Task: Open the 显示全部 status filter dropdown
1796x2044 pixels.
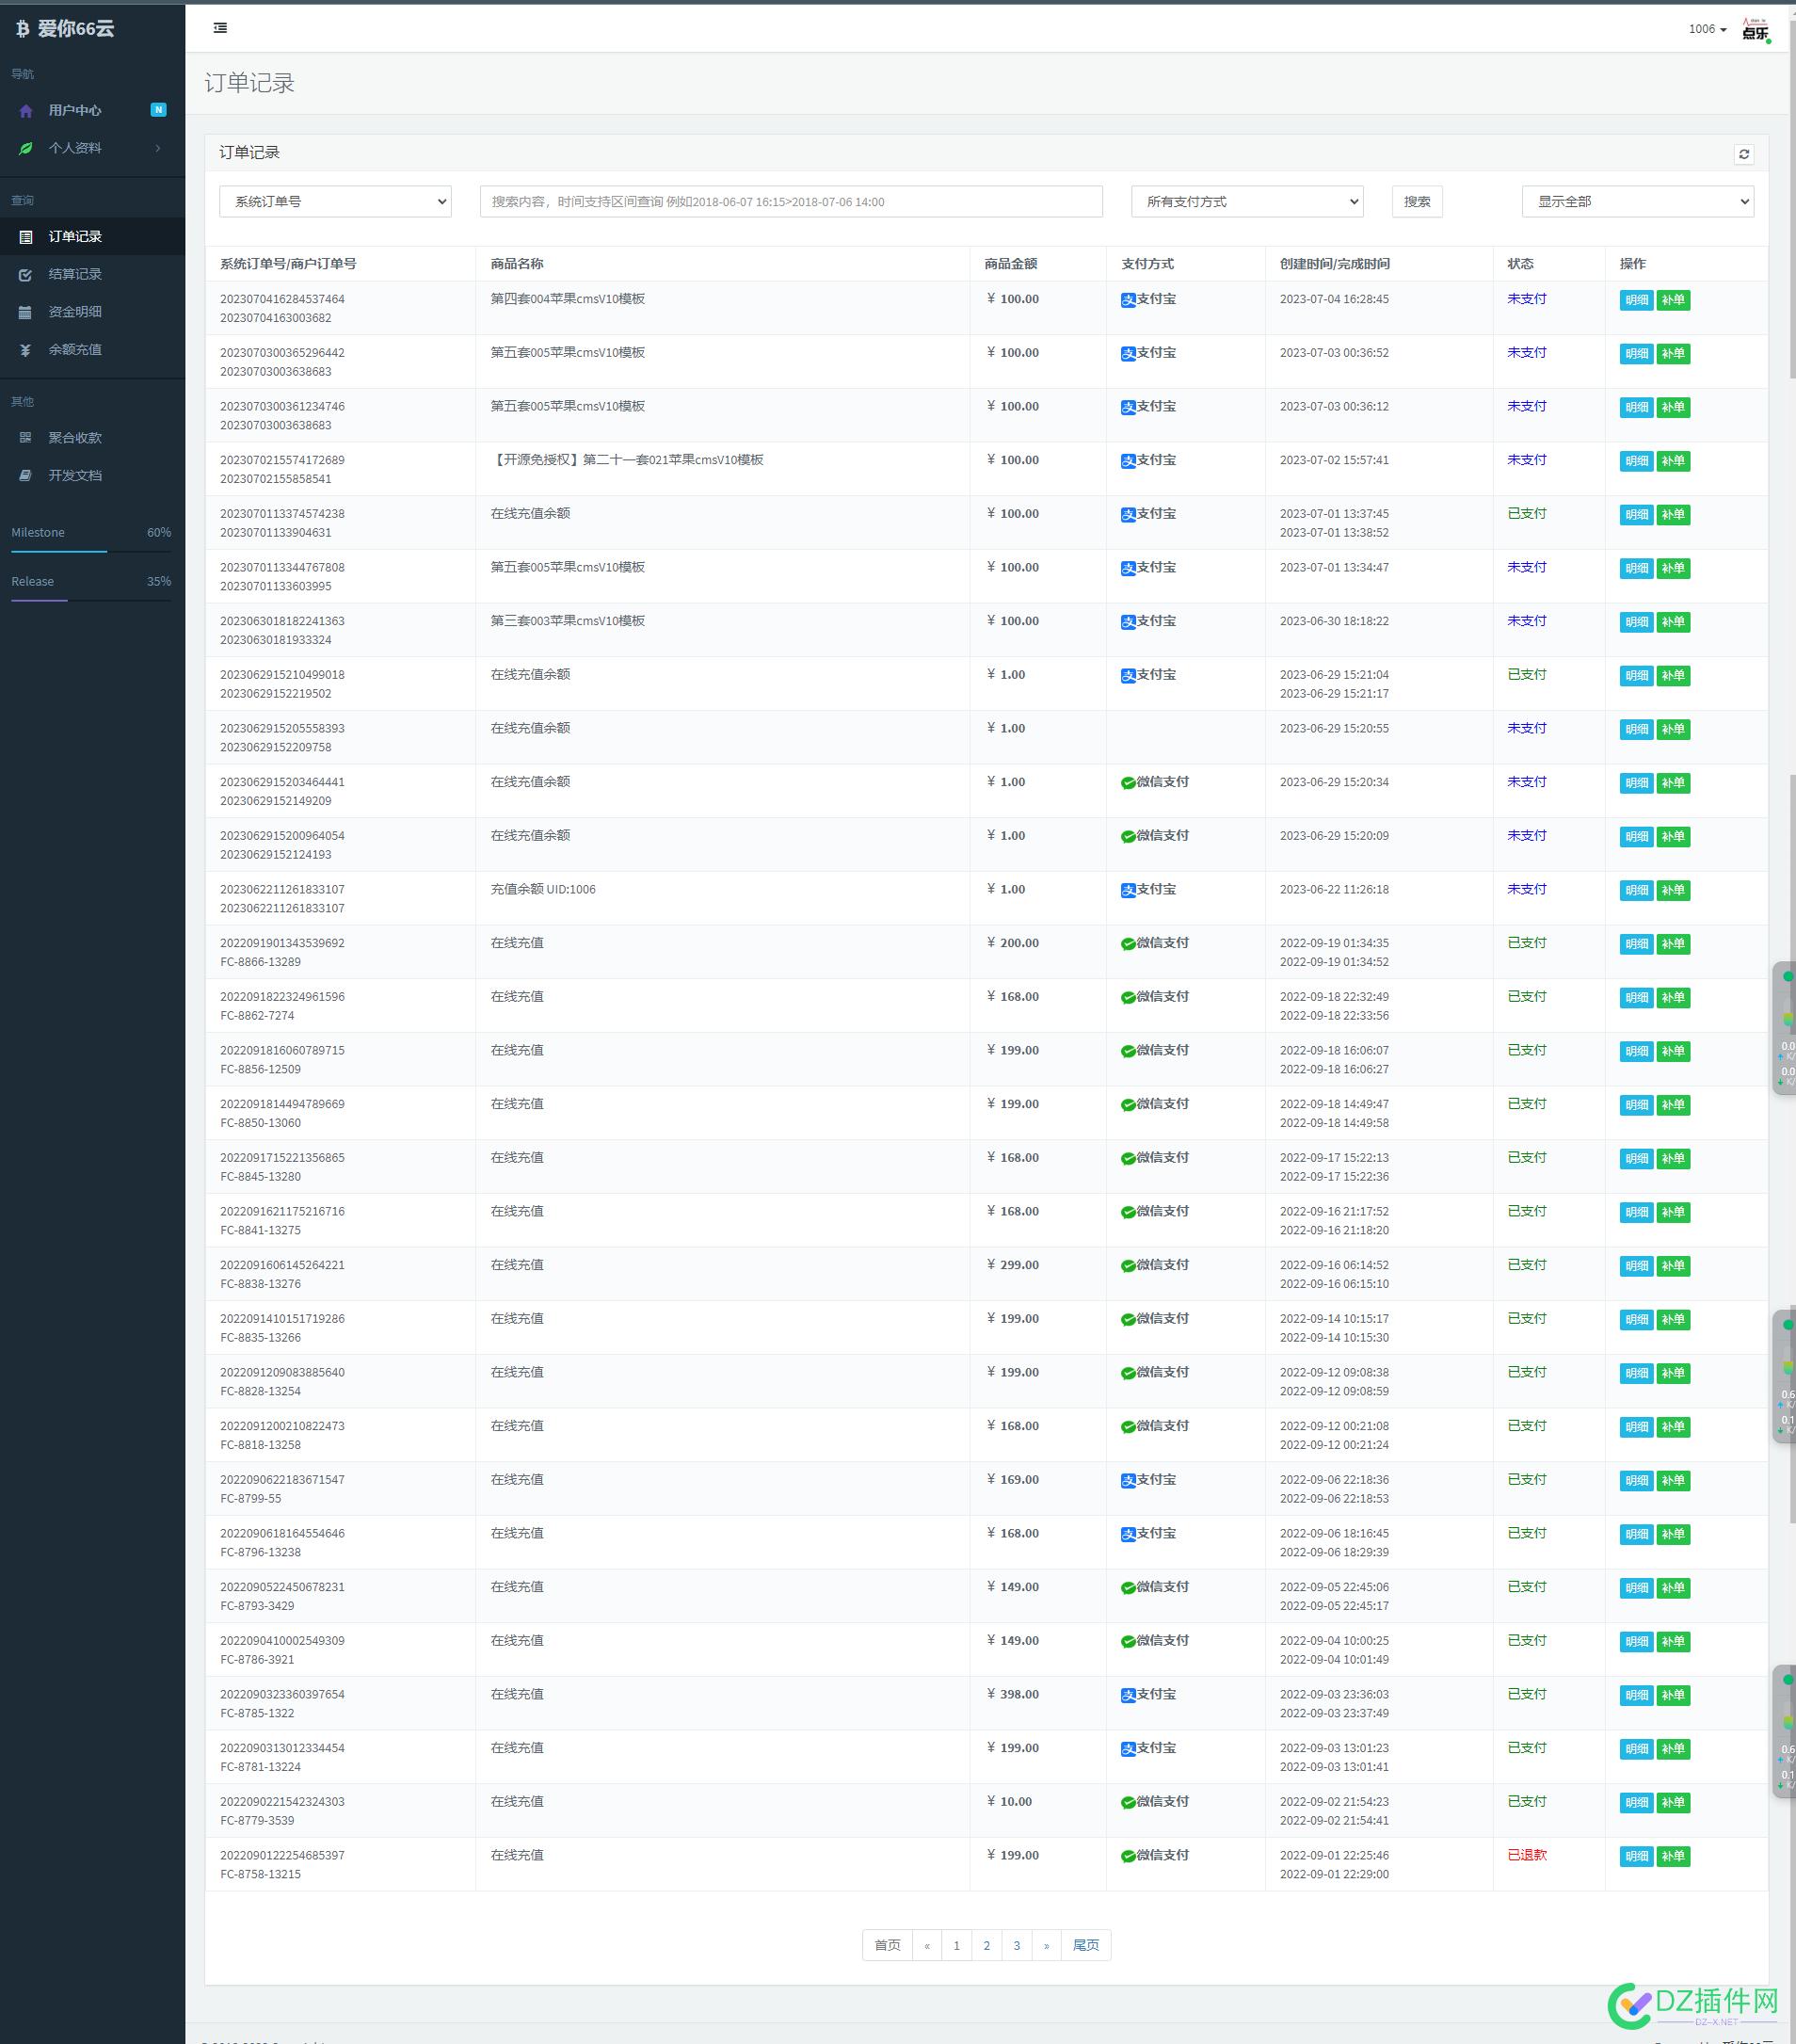Action: click(x=1637, y=201)
